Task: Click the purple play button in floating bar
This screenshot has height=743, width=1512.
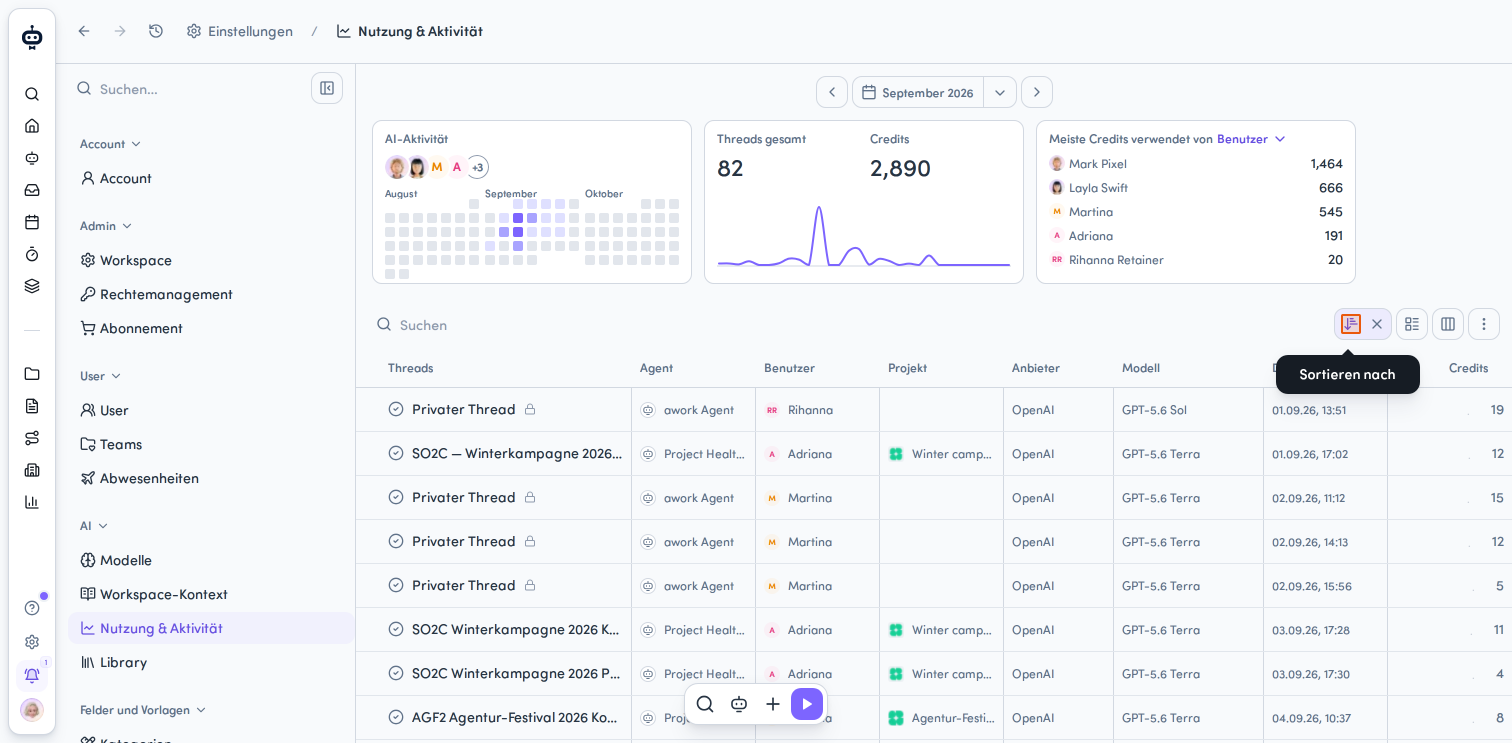Action: pyautogui.click(x=807, y=704)
